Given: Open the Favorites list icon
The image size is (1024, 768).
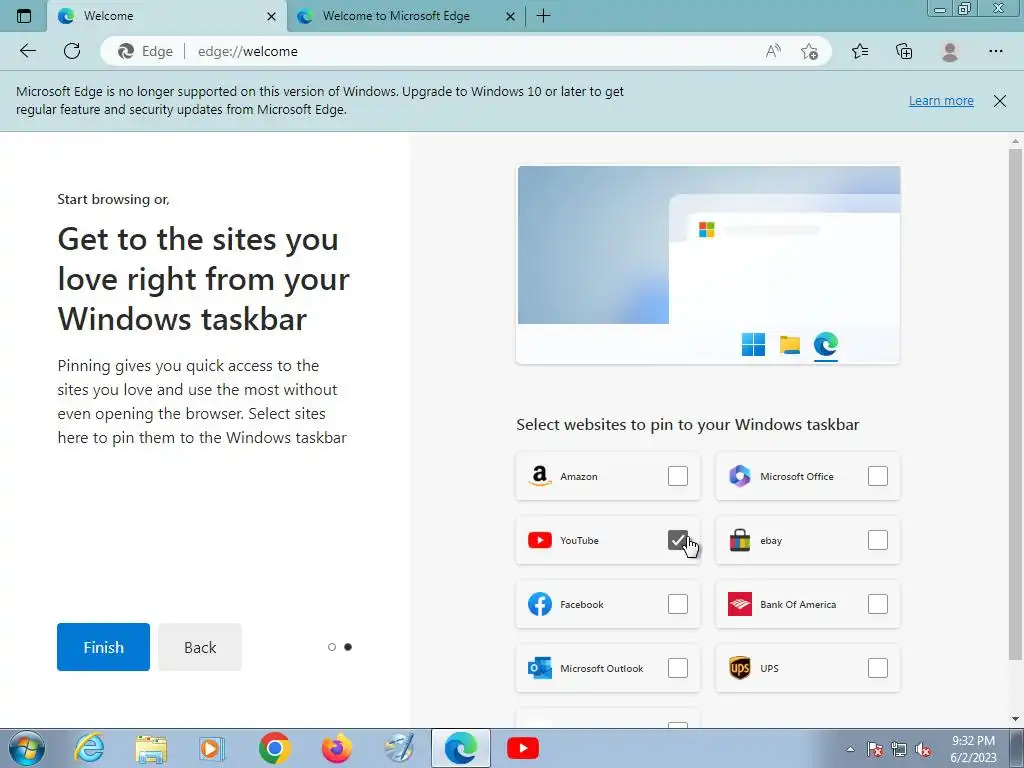Looking at the screenshot, I should (860, 51).
